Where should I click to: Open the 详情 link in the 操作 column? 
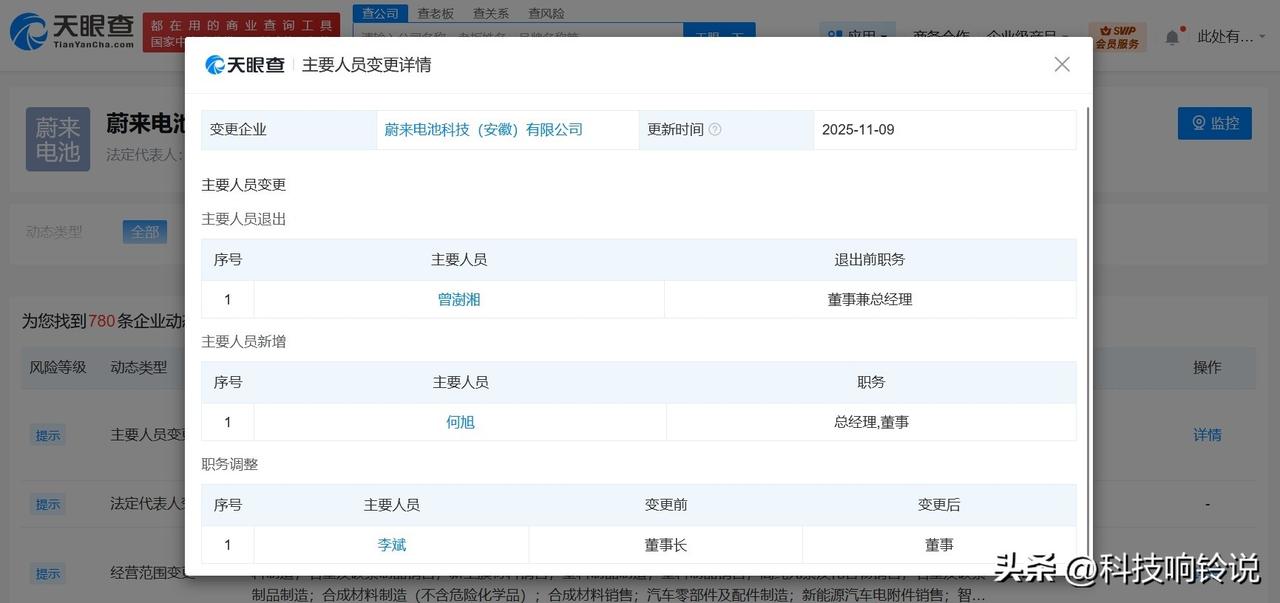(x=1207, y=435)
